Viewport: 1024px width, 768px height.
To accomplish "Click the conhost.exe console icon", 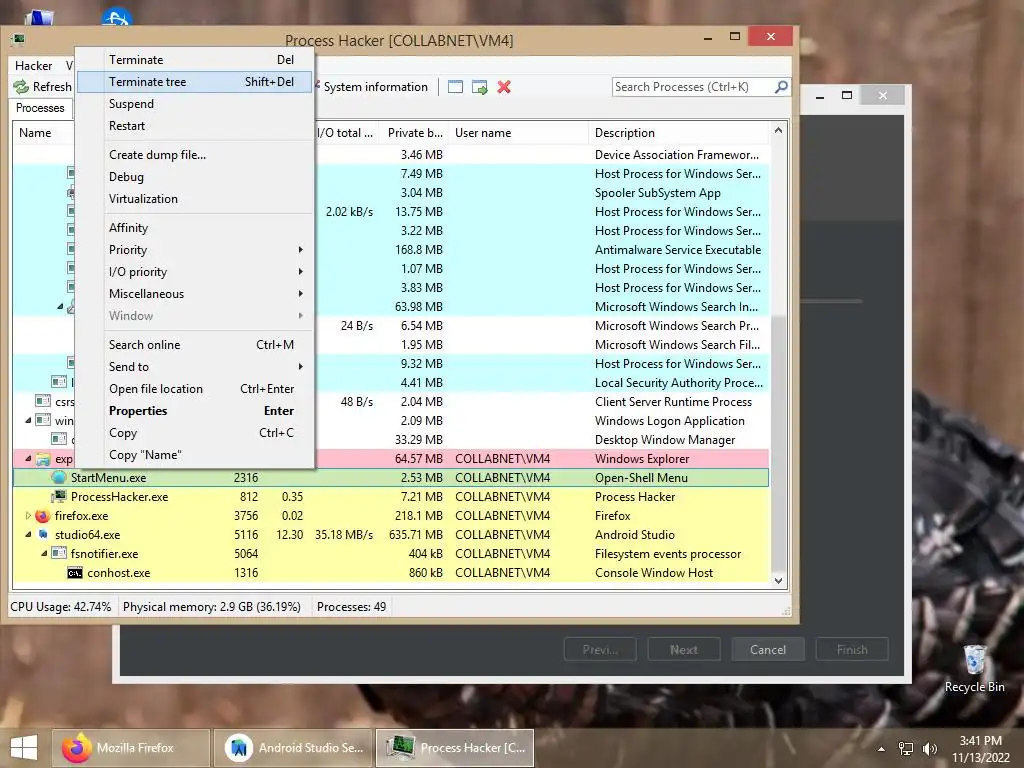I will [75, 573].
